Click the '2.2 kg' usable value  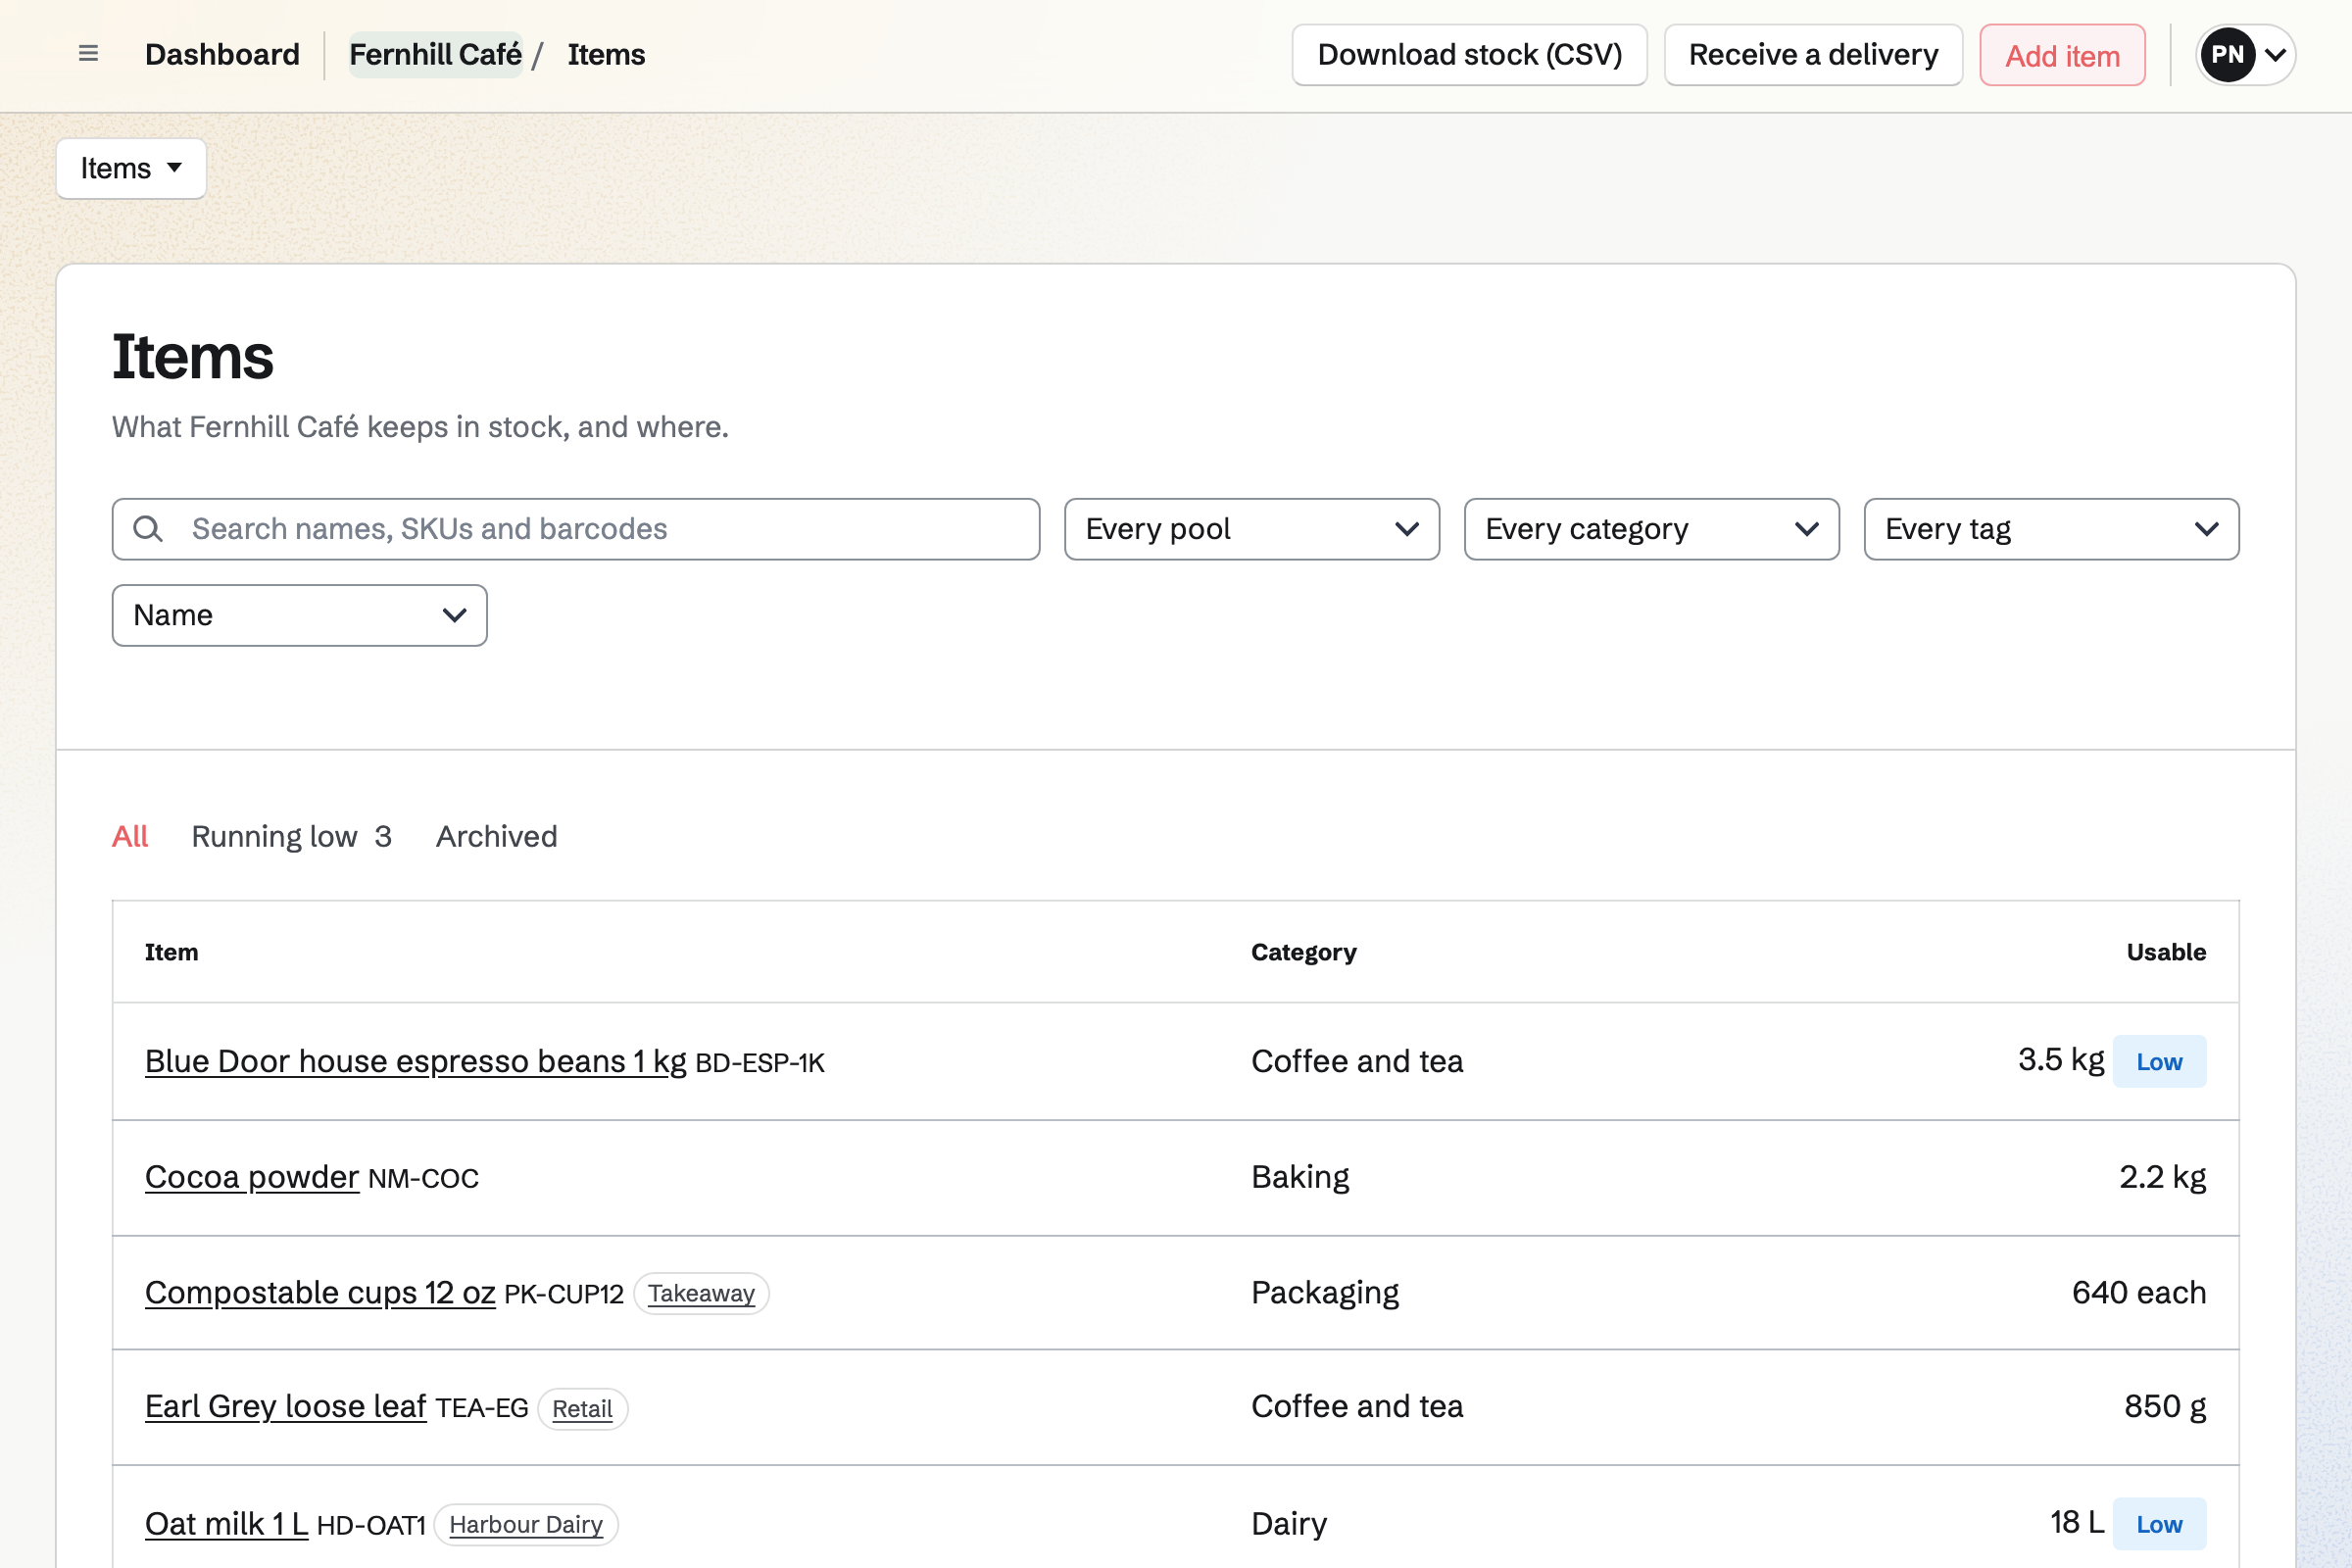[2162, 1177]
